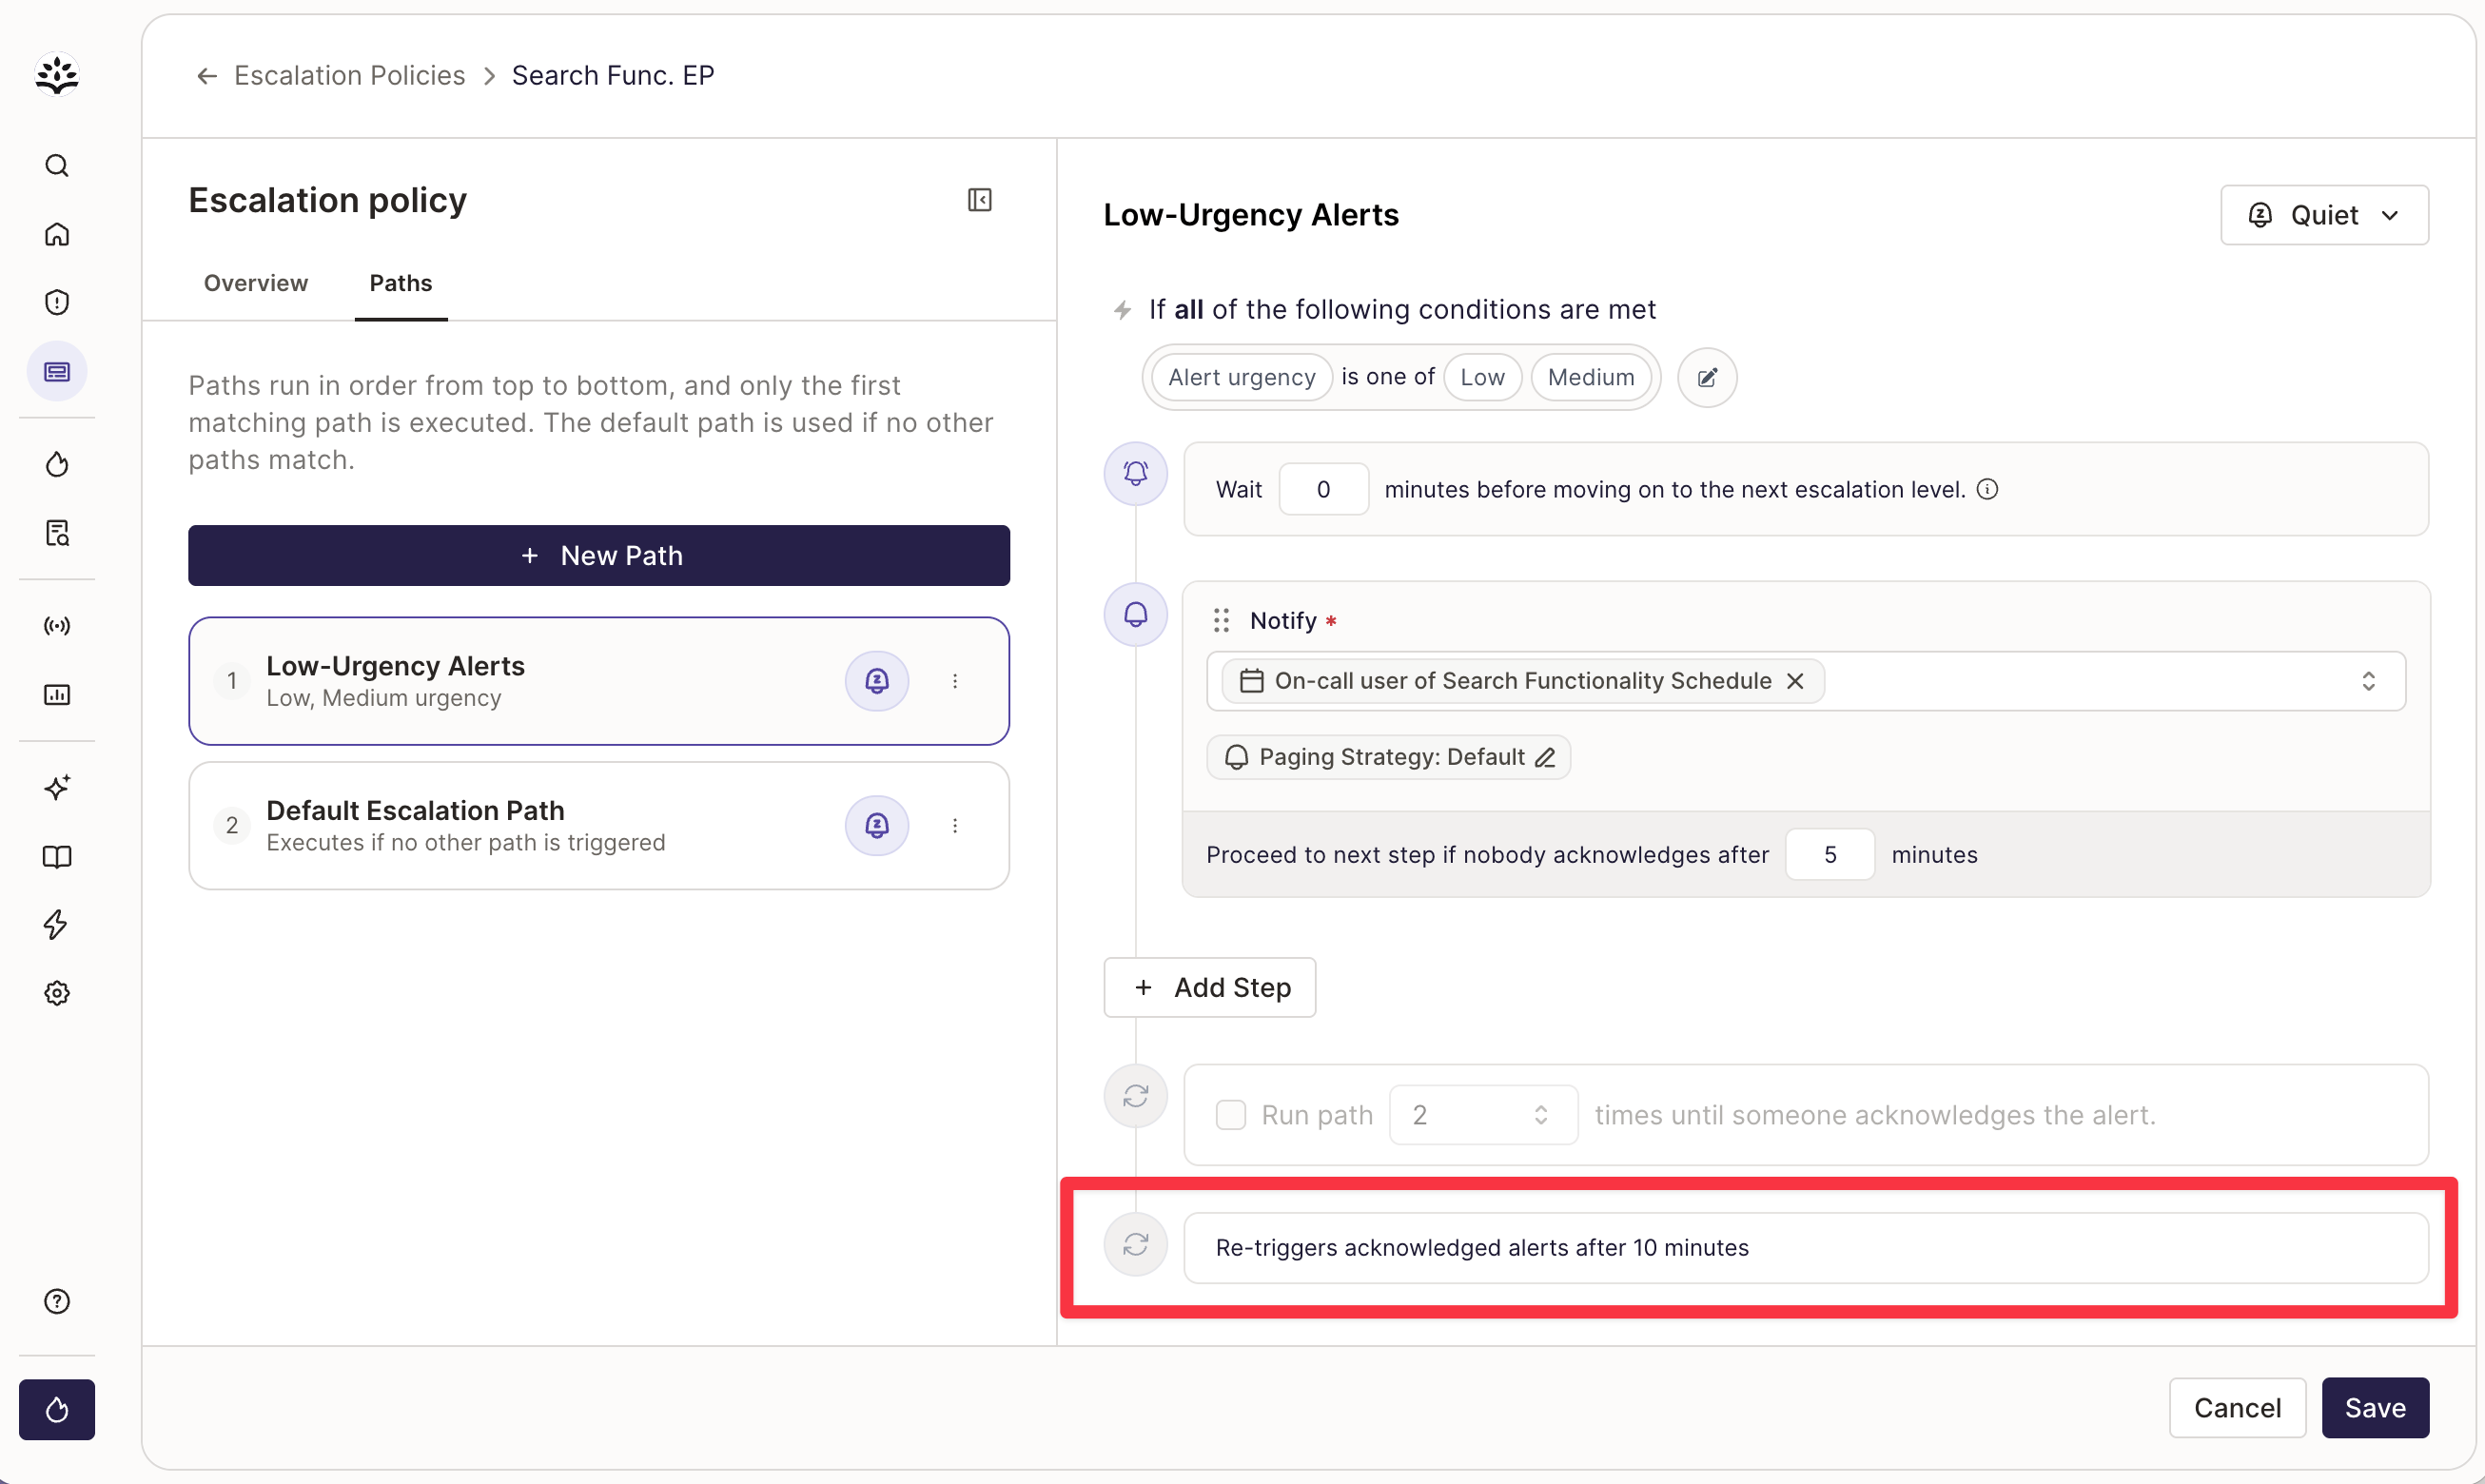
Task: Enable the Run path repeat checkbox
Action: tap(1231, 1115)
